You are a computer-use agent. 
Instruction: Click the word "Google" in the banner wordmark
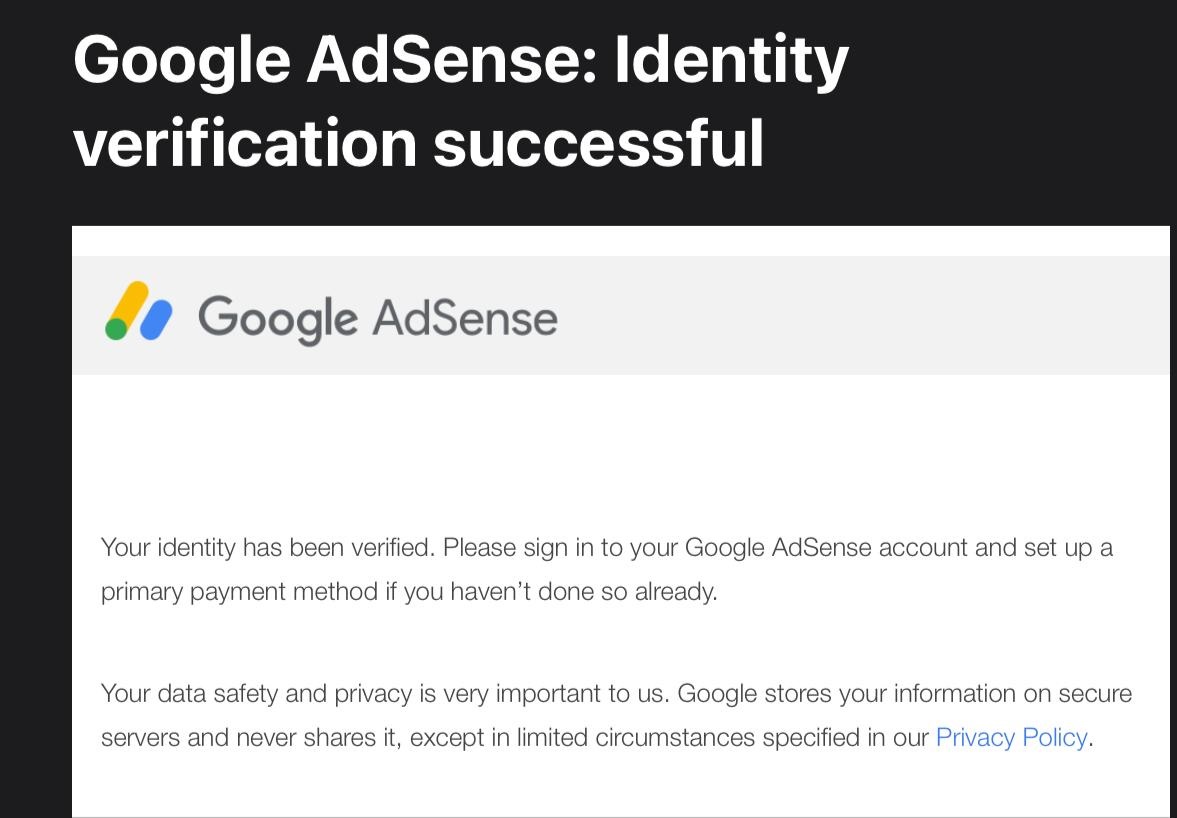coord(278,318)
